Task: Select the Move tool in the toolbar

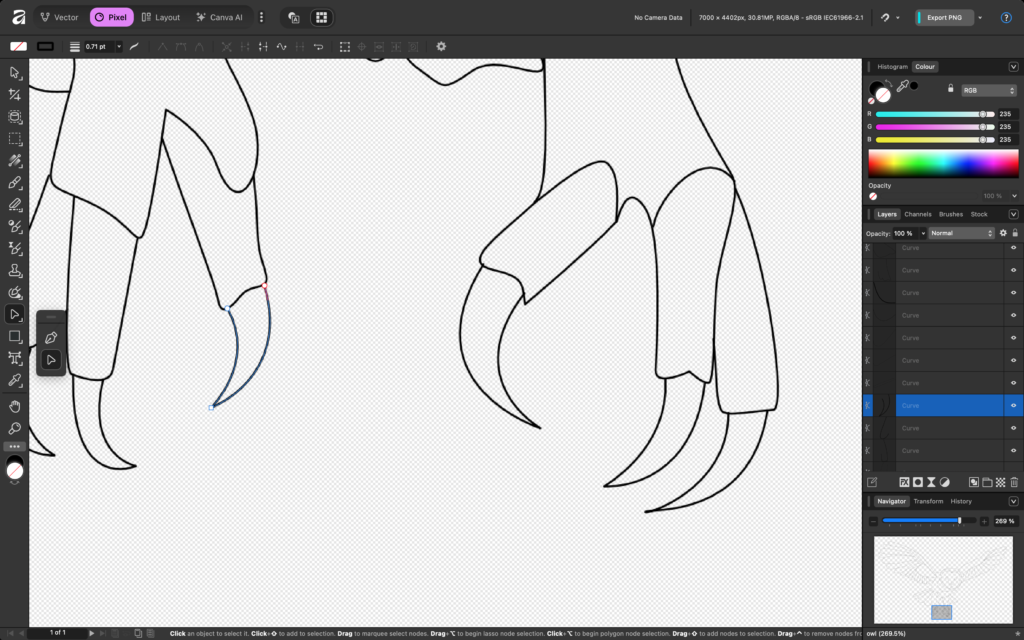Action: (15, 73)
